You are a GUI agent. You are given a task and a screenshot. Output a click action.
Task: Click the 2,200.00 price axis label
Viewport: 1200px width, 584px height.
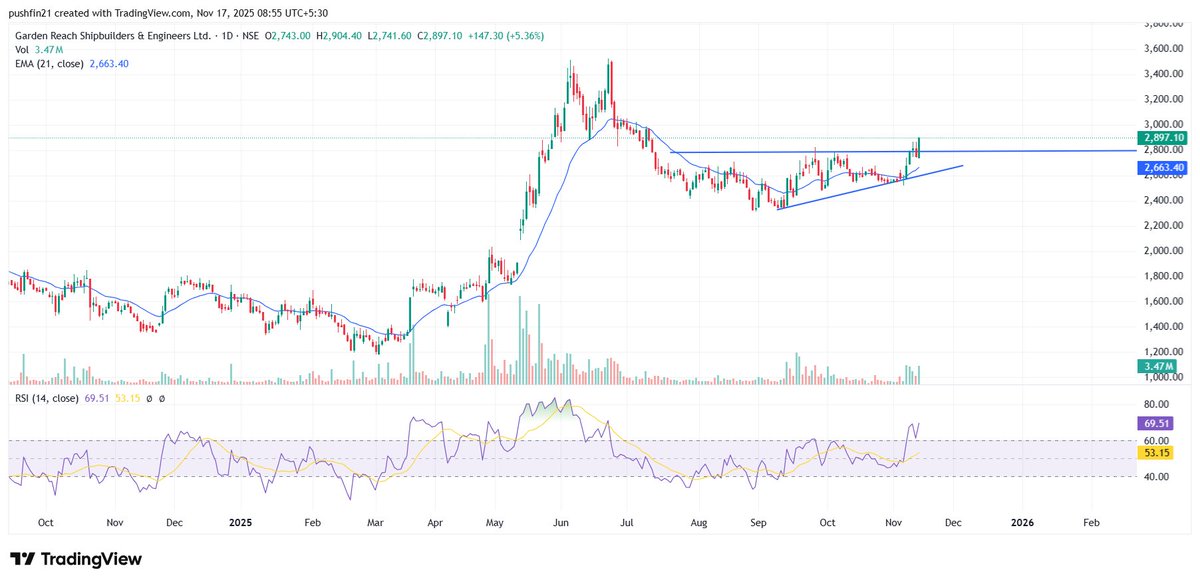click(x=1164, y=225)
